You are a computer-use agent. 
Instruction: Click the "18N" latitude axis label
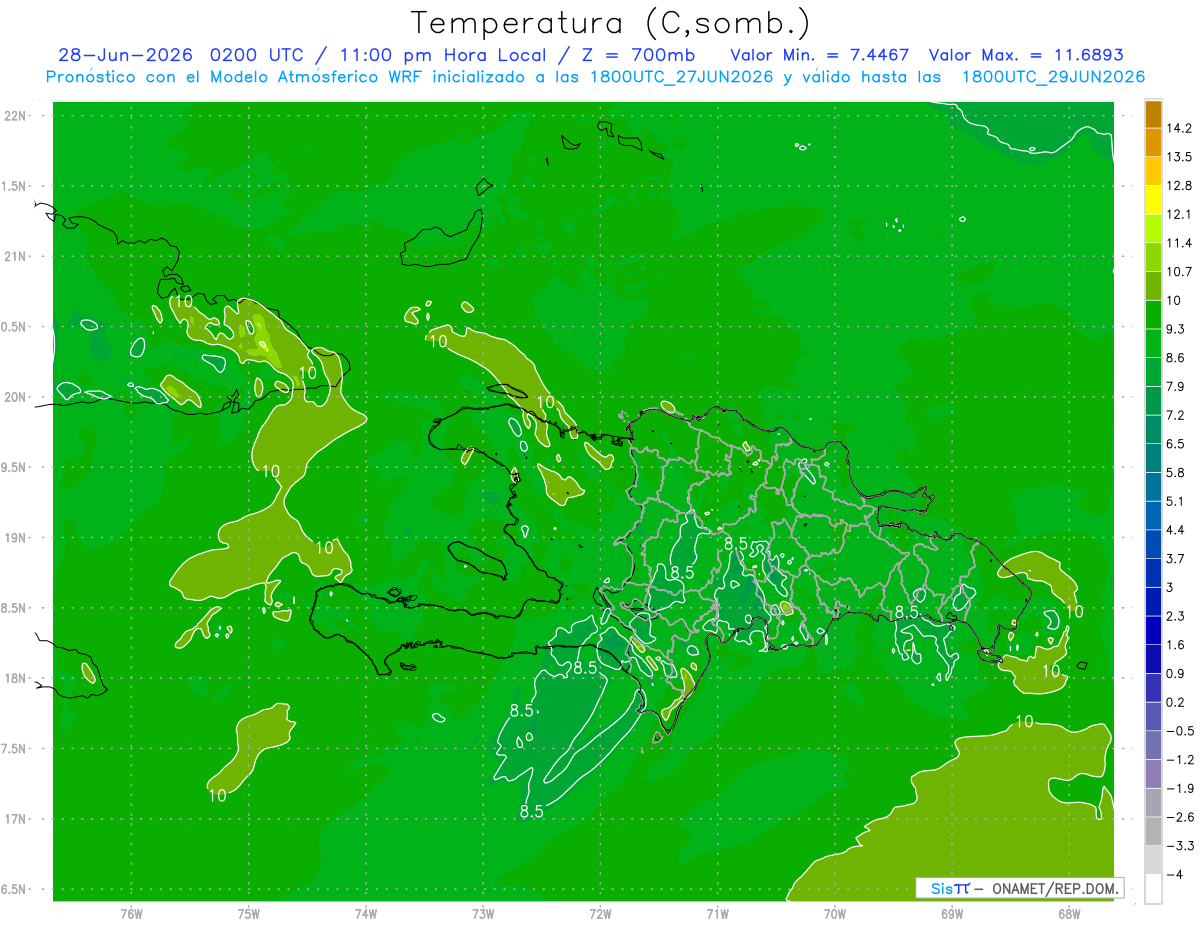(15, 678)
